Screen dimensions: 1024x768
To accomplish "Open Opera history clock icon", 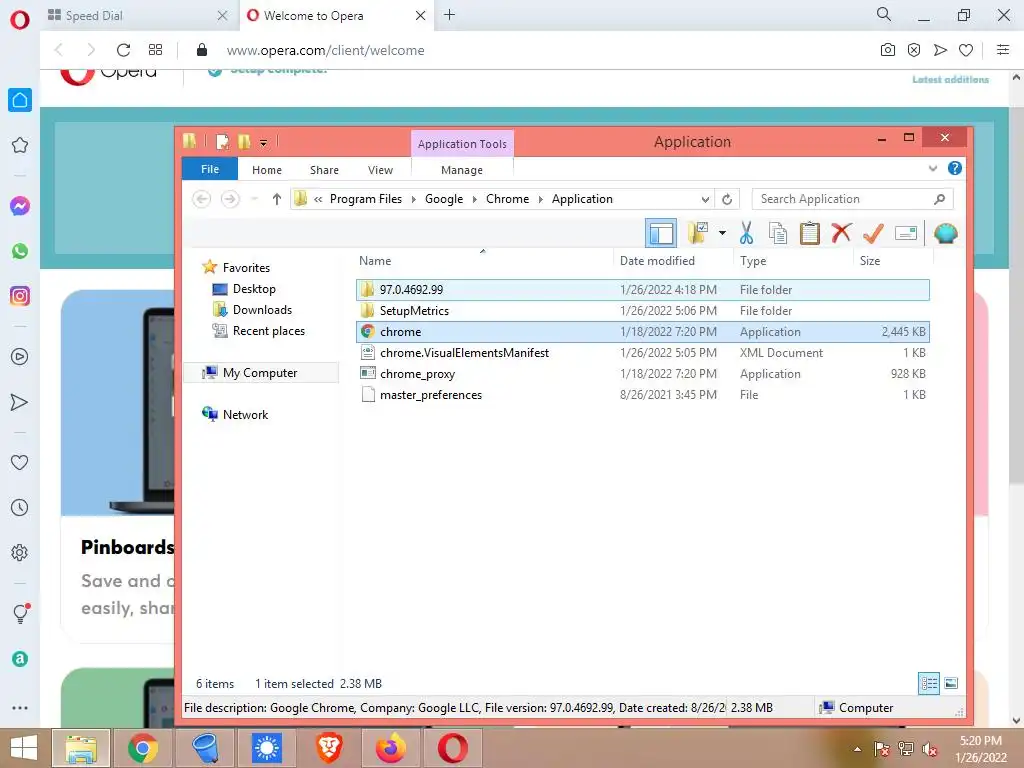I will coord(20,507).
